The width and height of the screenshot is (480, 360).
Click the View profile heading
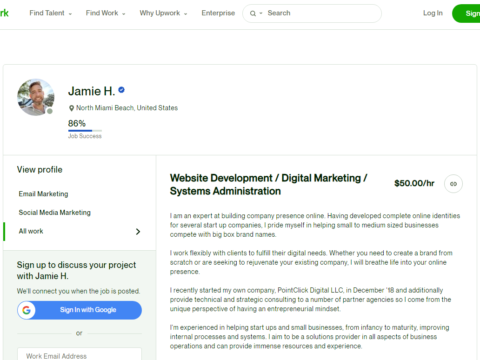[x=40, y=169]
